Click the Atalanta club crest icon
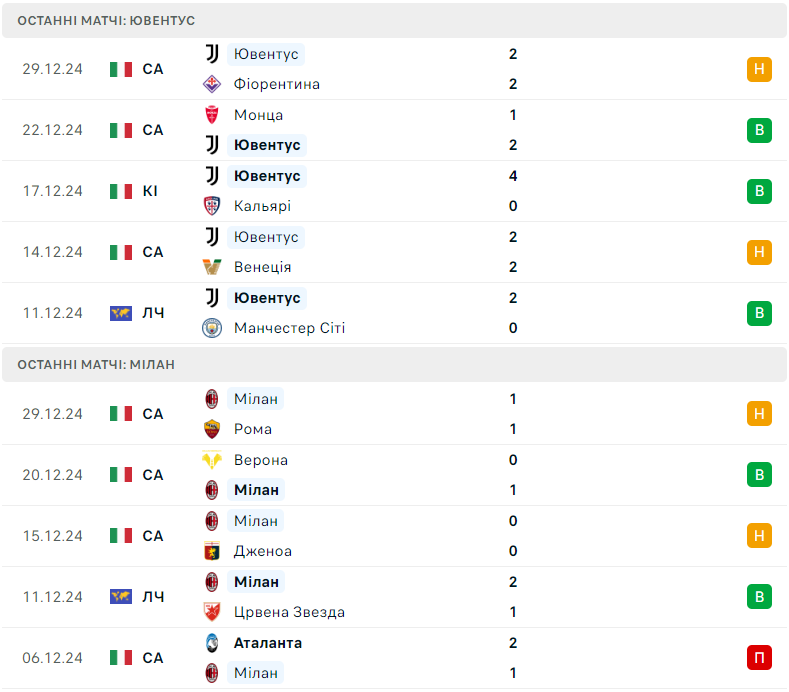789x692 pixels. tap(212, 643)
